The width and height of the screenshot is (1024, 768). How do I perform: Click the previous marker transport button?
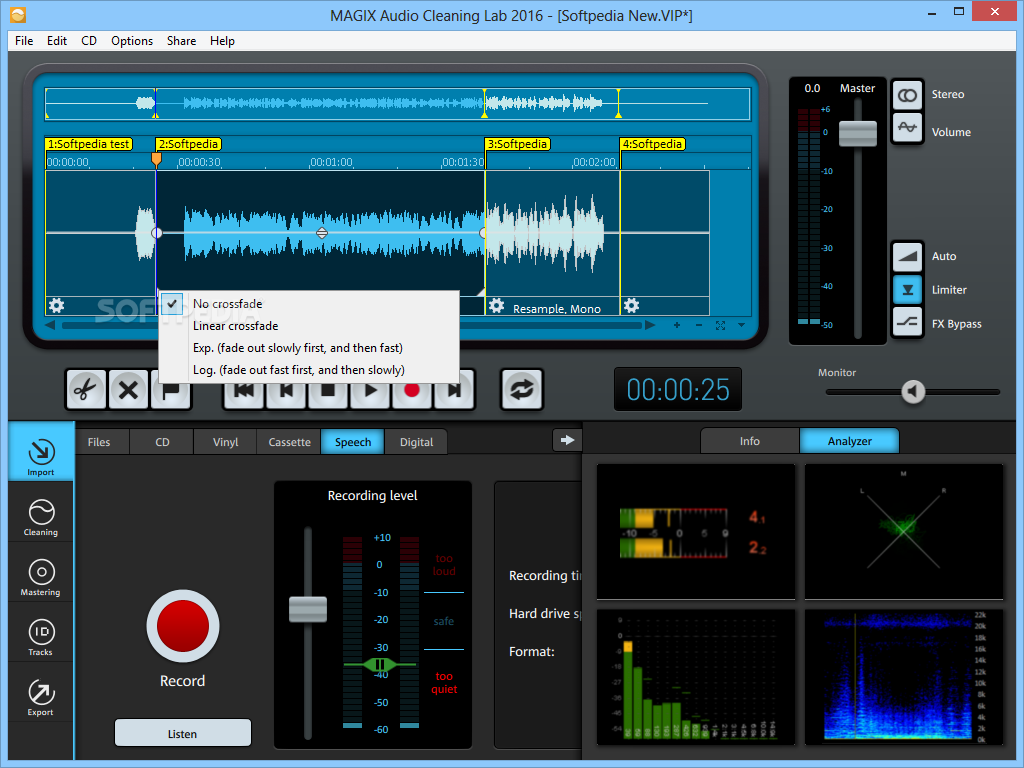(286, 391)
